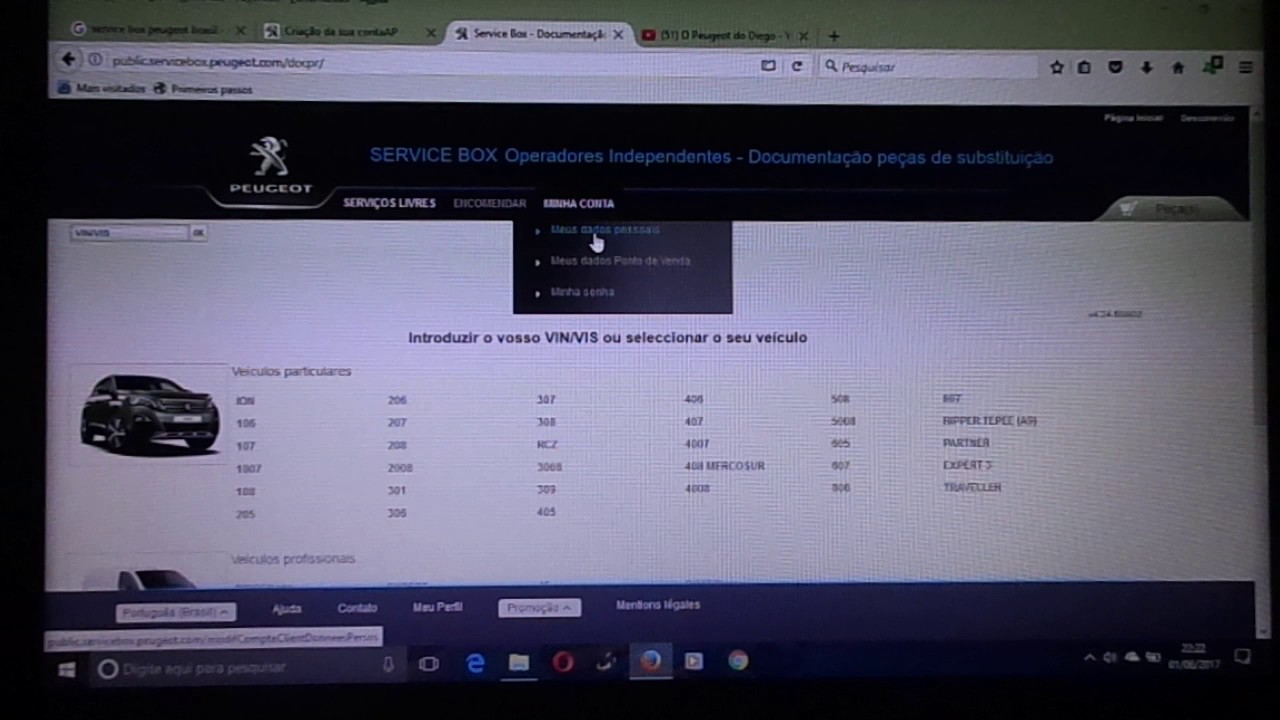The image size is (1280, 720).
Task: Go to Firefox home icon
Action: (1178, 67)
